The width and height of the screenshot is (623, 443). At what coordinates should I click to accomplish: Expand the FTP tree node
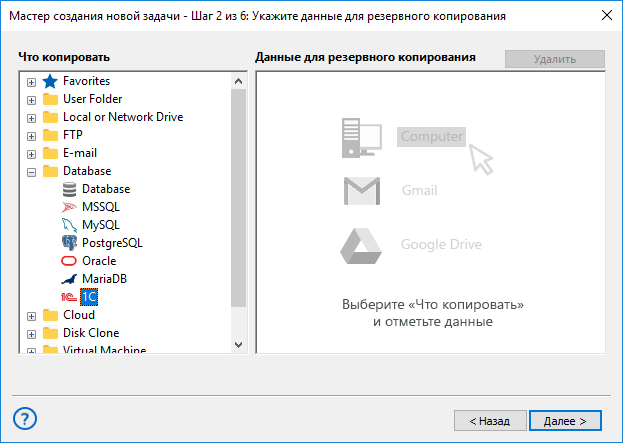(x=31, y=136)
